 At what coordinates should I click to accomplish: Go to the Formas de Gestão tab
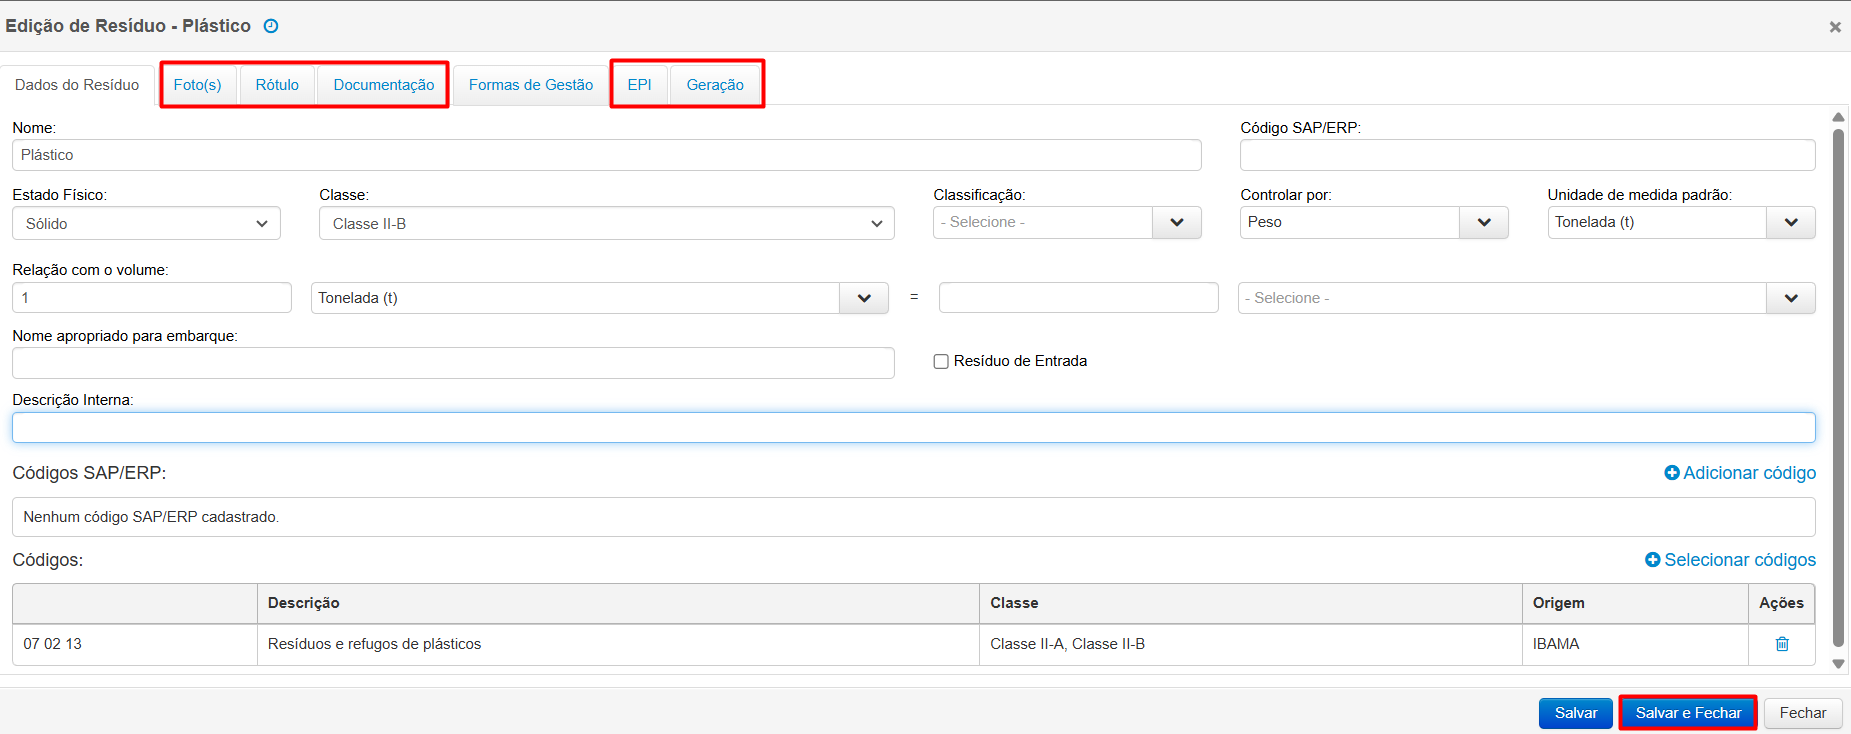point(530,85)
